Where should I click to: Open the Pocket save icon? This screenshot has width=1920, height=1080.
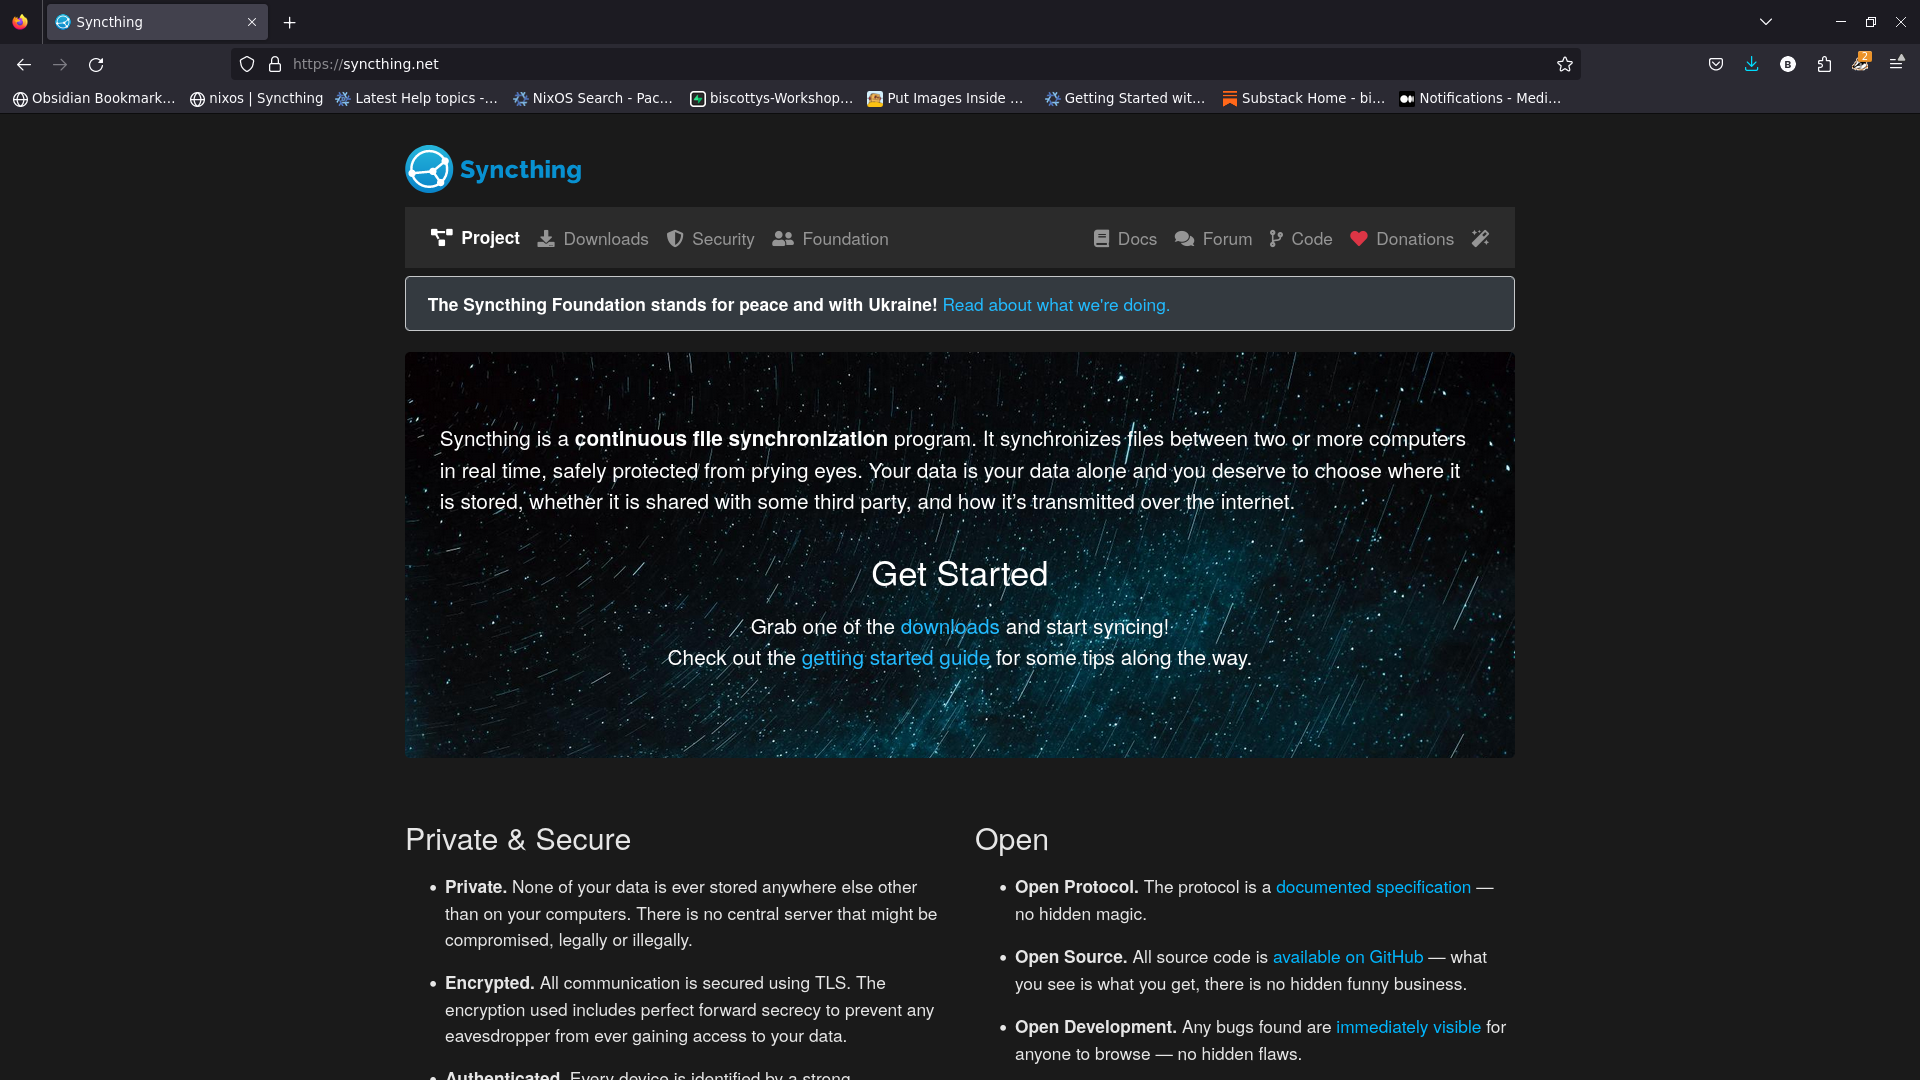pyautogui.click(x=1716, y=64)
